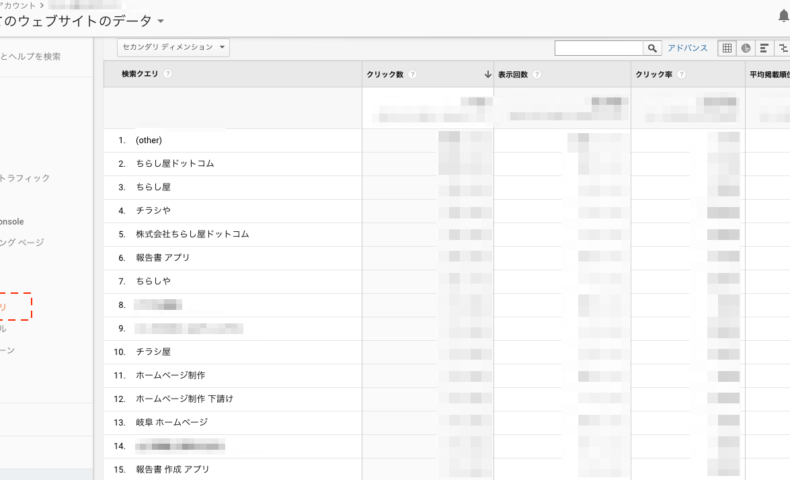The image size is (790, 480).
Task: Click the 検索クエリ column header
Action: (x=140, y=74)
